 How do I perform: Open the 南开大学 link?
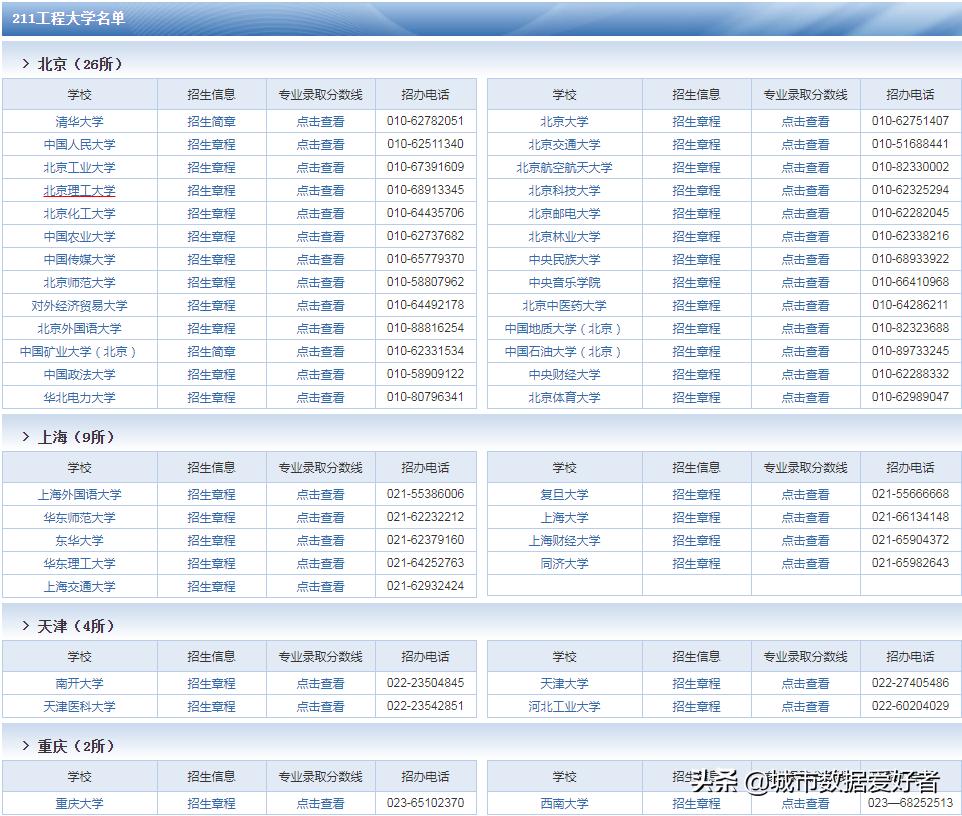click(80, 683)
